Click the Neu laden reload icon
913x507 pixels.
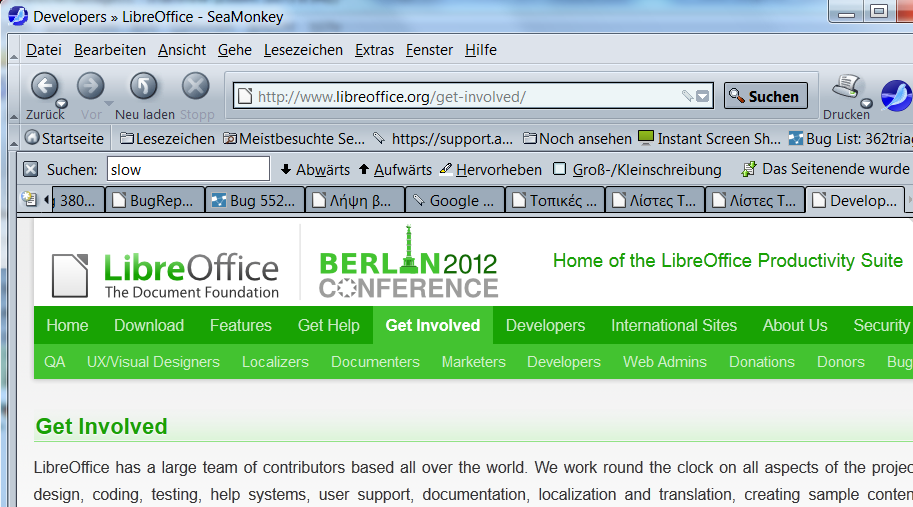[144, 87]
